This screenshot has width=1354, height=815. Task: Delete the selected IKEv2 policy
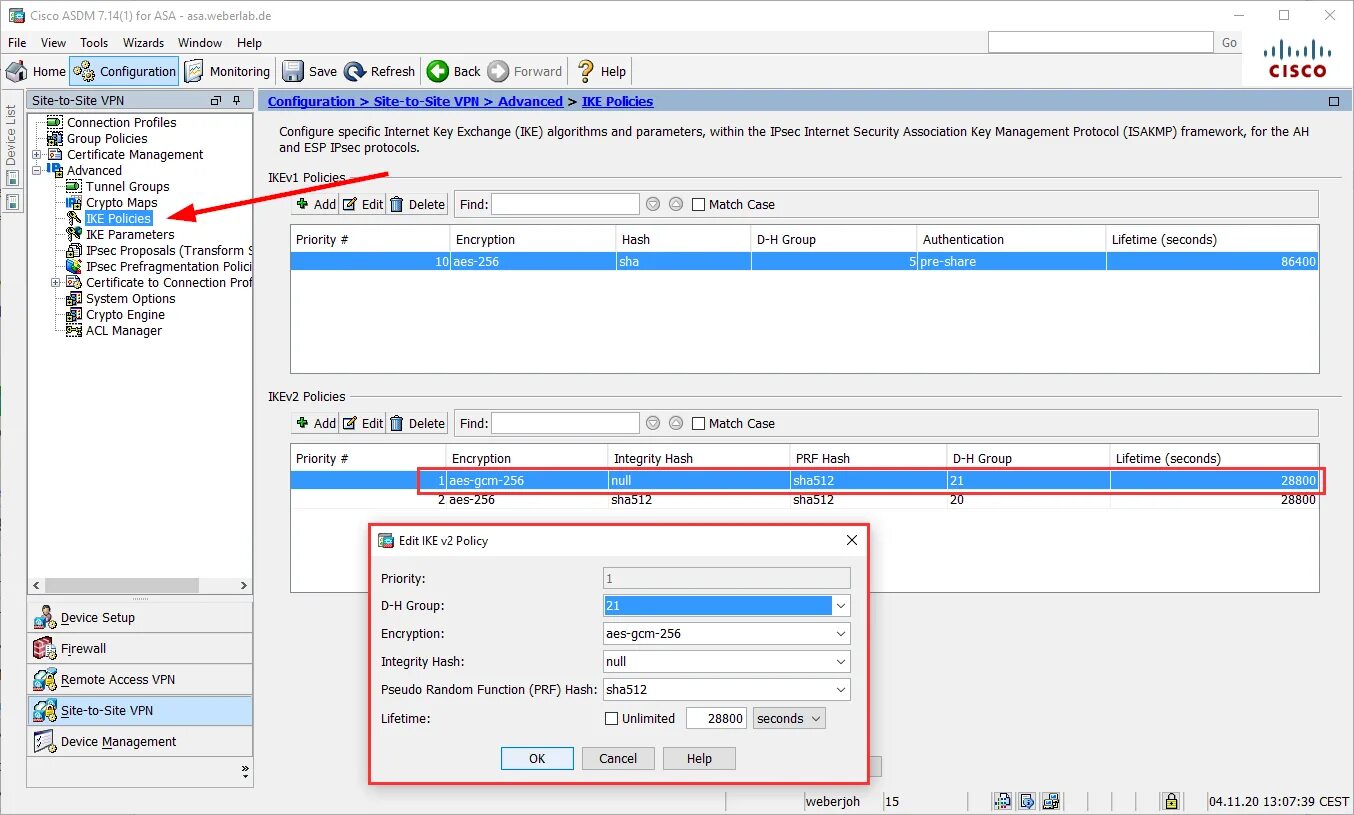pyautogui.click(x=417, y=423)
